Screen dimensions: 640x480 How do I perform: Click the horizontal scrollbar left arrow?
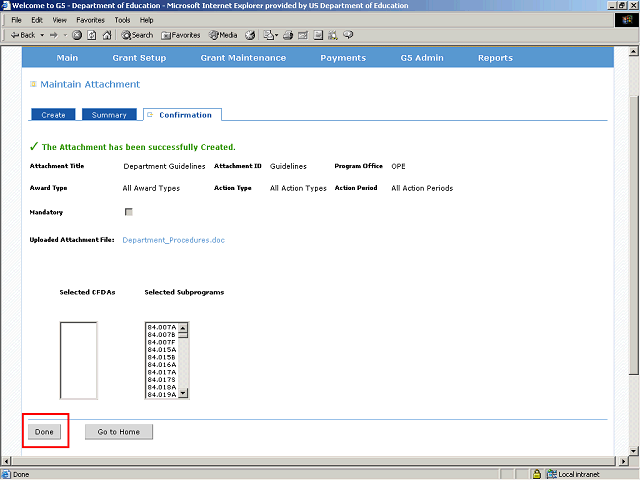click(x=6, y=461)
